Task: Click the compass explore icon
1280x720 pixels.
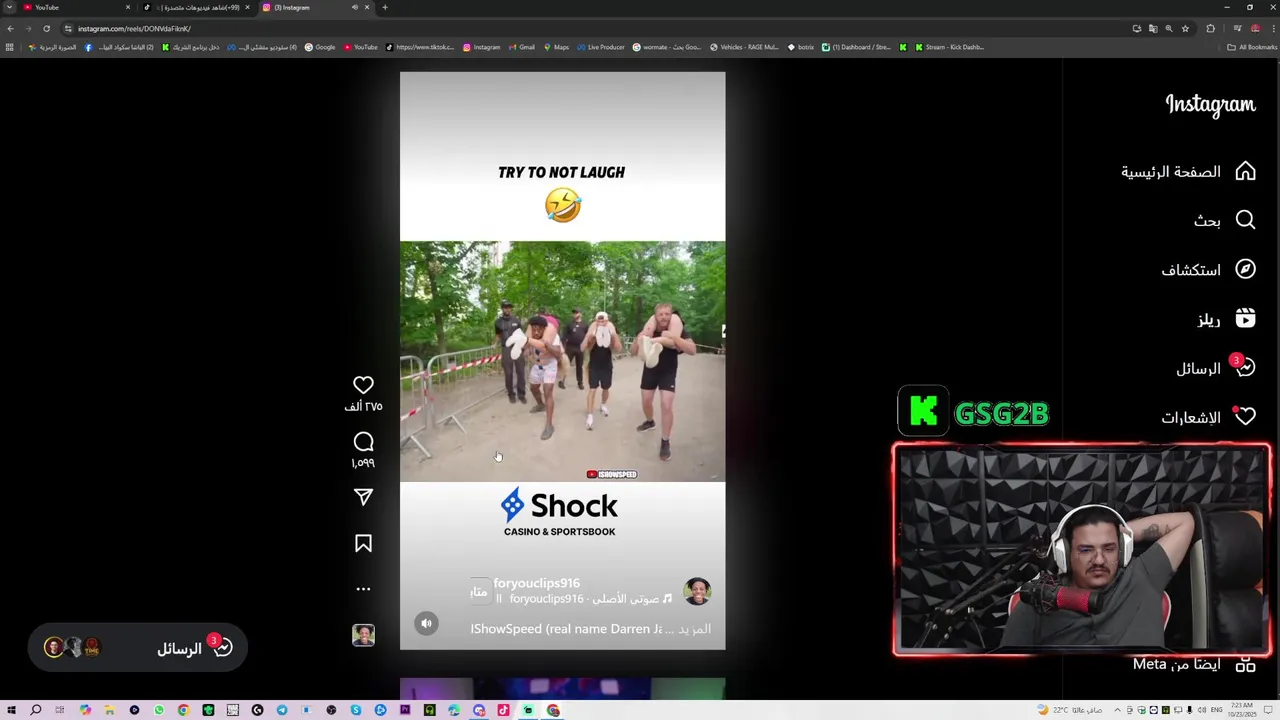Action: pyautogui.click(x=1245, y=269)
